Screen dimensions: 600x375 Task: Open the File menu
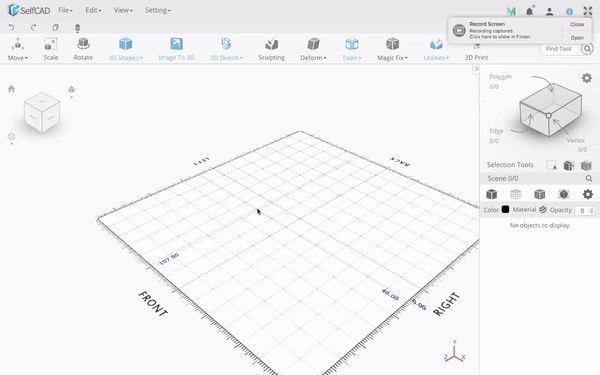tap(65, 10)
